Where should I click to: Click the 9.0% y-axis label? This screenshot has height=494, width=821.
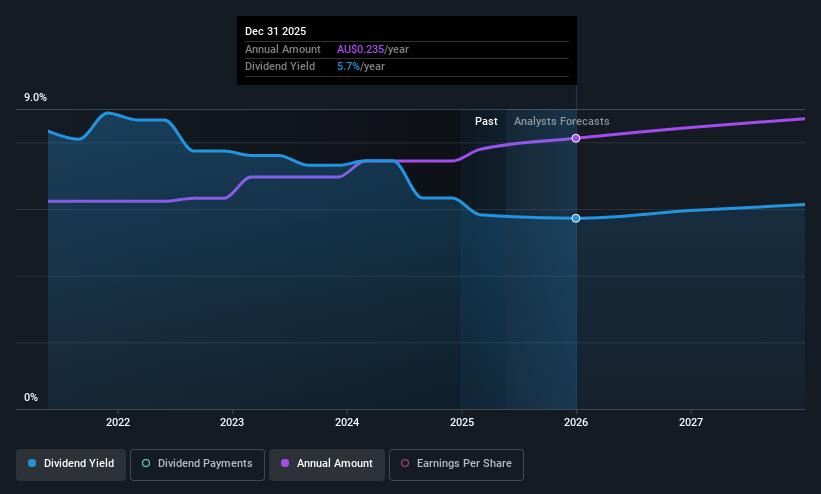(x=35, y=97)
